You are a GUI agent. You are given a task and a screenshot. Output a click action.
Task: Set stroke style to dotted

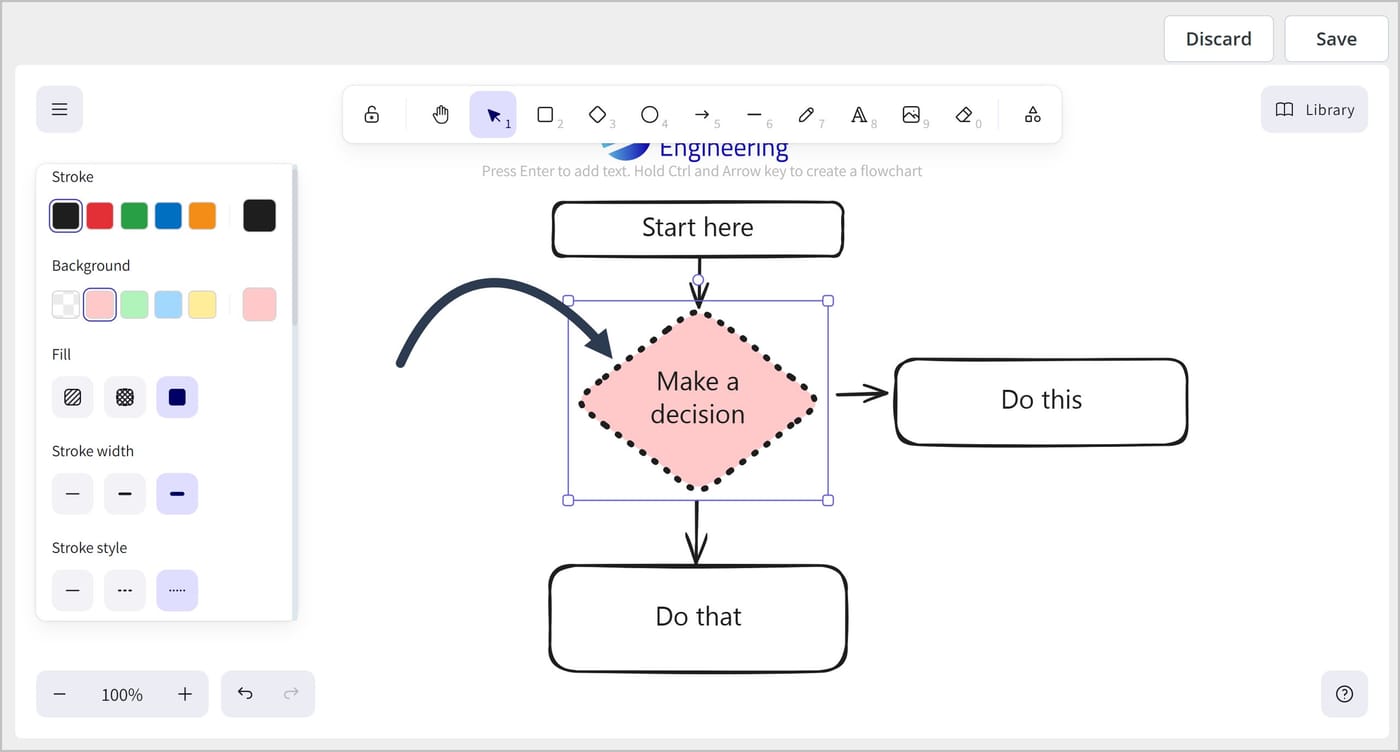pos(177,590)
